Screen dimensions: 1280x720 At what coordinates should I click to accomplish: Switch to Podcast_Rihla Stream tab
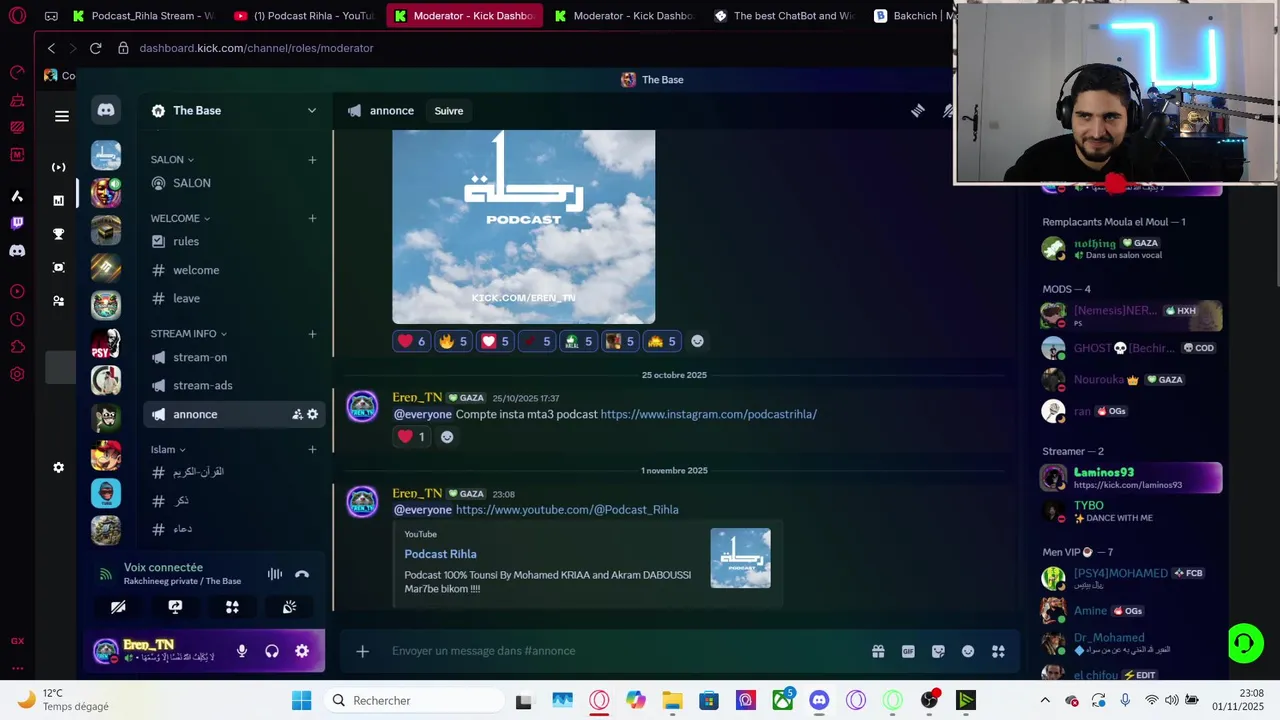click(142, 16)
